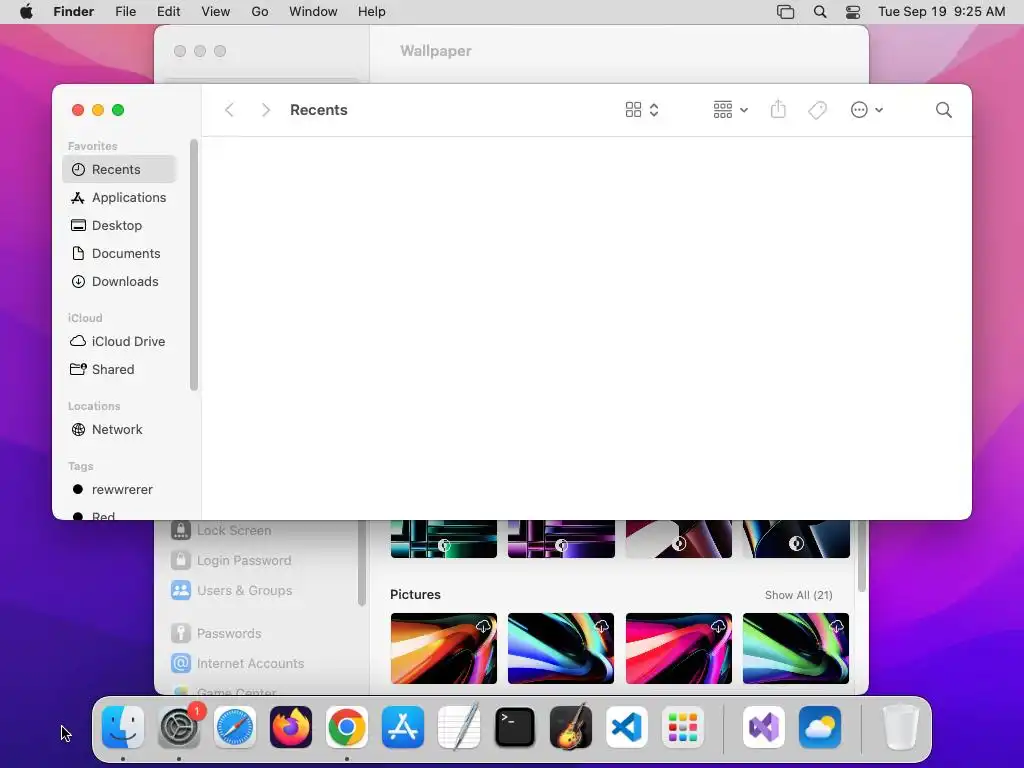This screenshot has width=1024, height=768.
Task: Open the File menu
Action: click(125, 12)
